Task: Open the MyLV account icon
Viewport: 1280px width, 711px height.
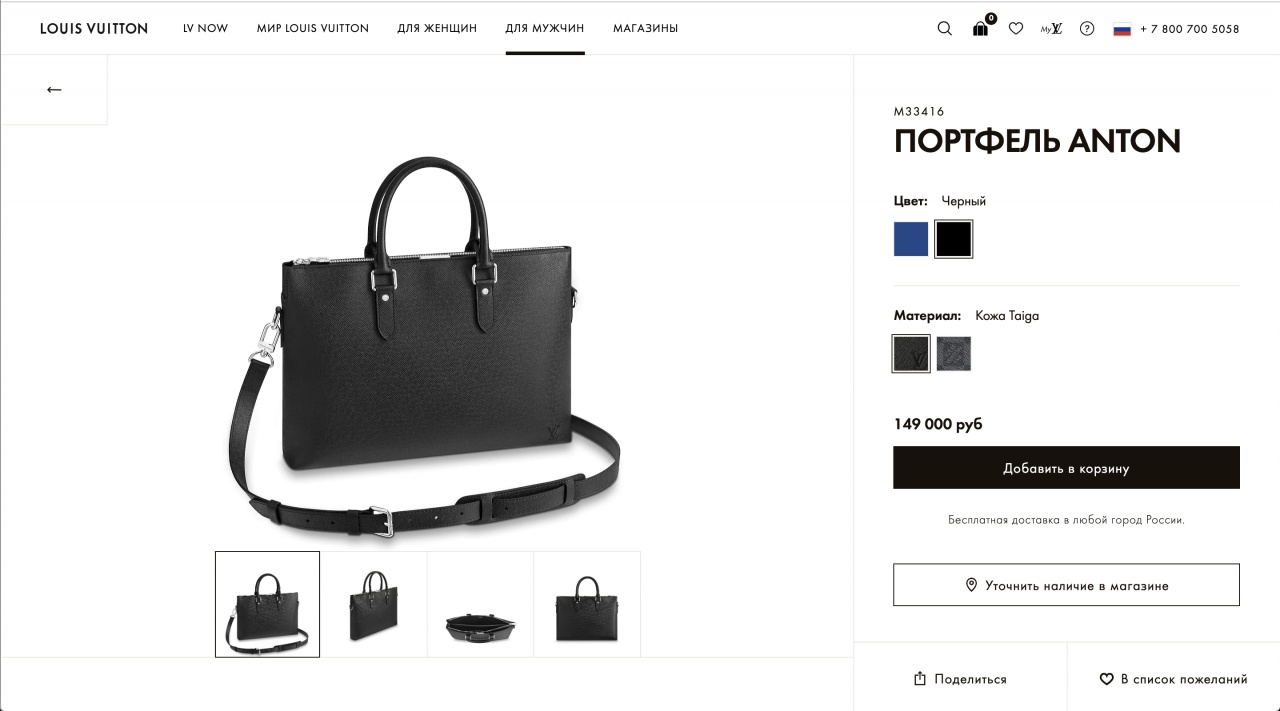Action: [1051, 29]
